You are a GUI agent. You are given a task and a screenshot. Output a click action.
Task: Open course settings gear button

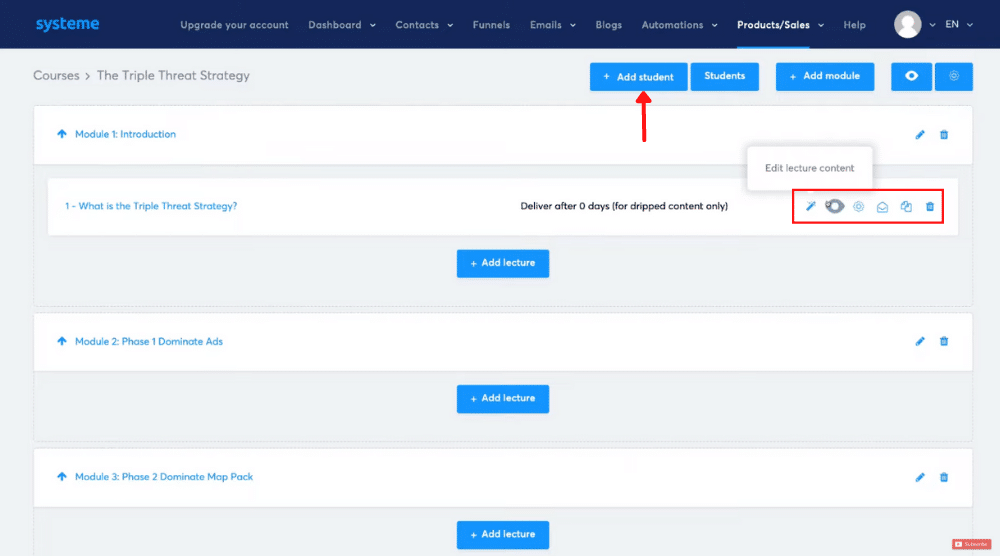953,77
